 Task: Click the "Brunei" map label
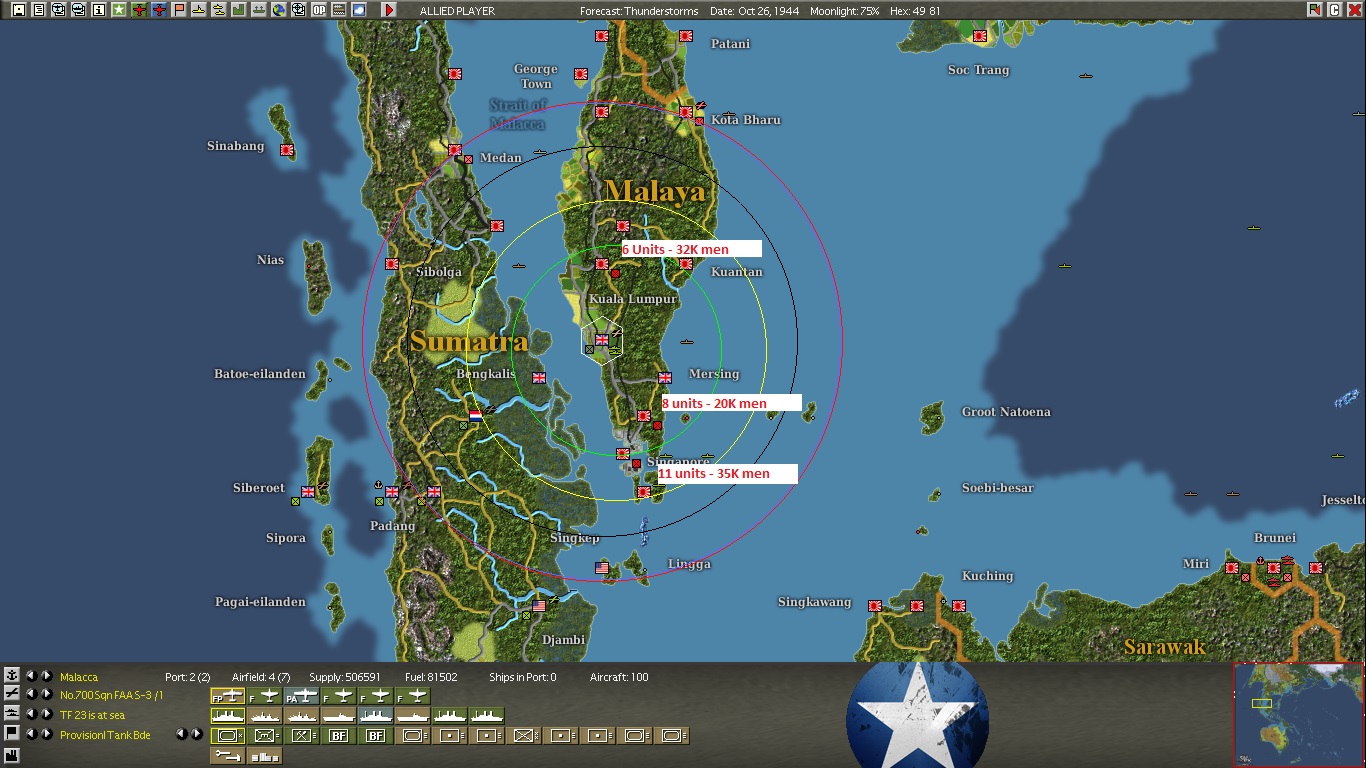click(1274, 538)
